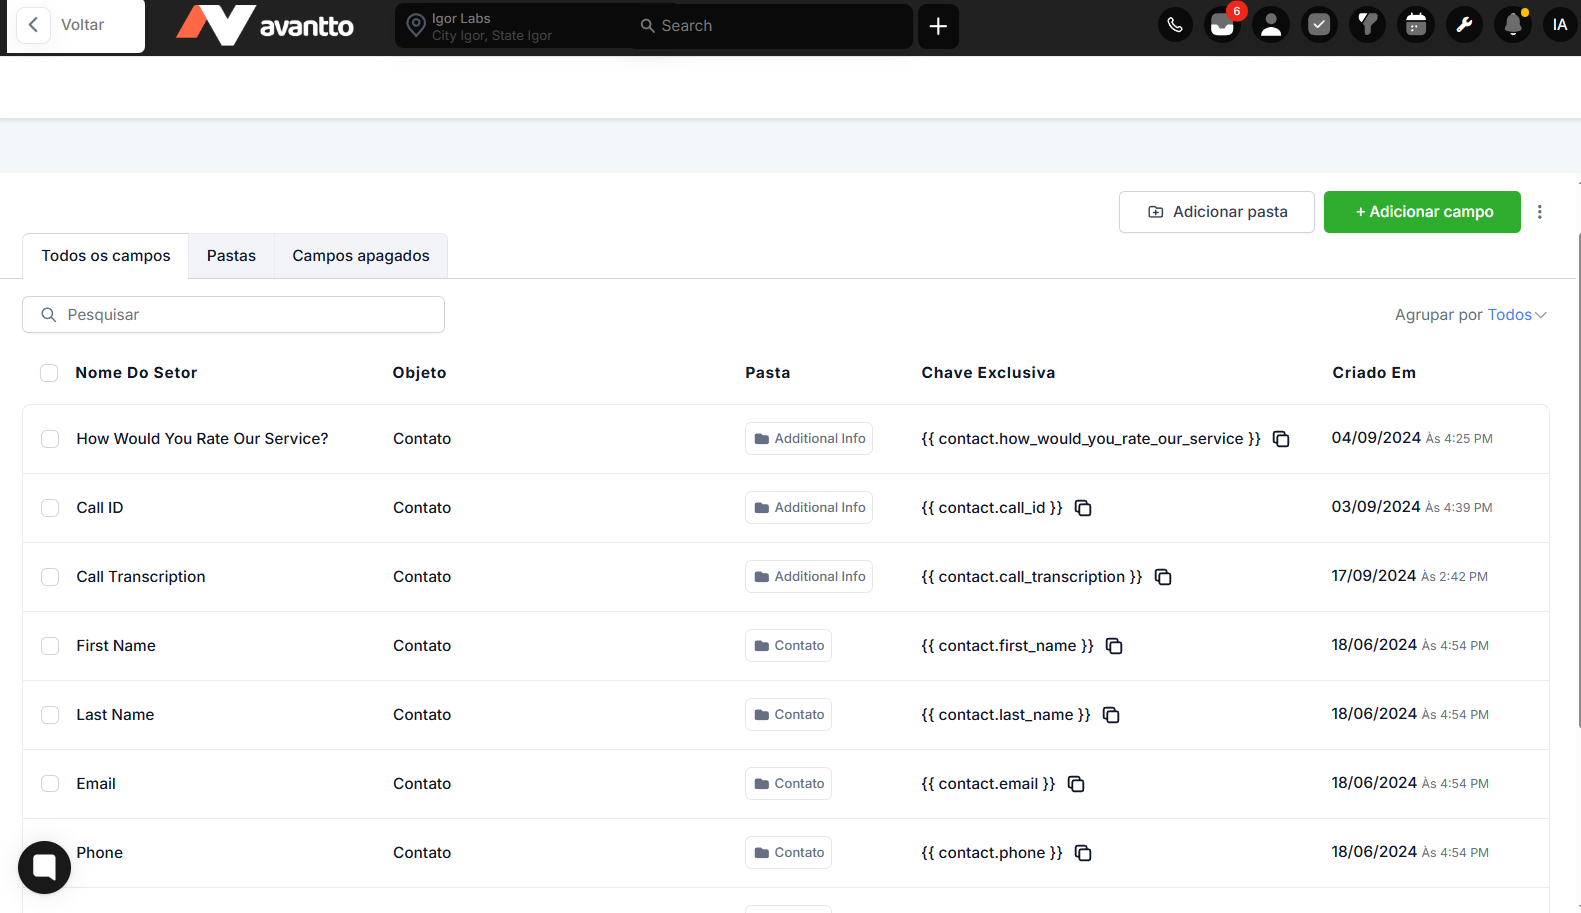Click the location pin icon

(x=416, y=26)
